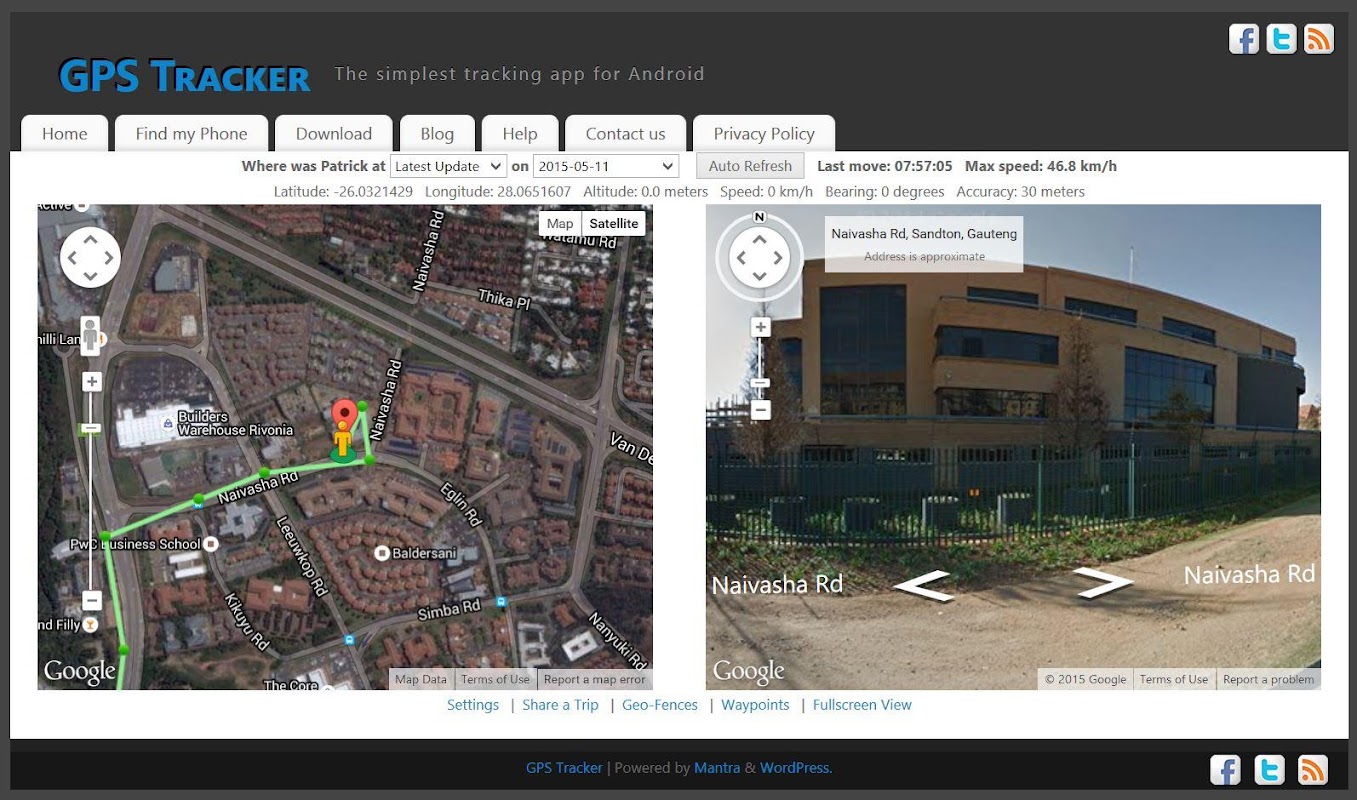This screenshot has width=1357, height=800.
Task: Rotate Street View to north with compass N
Action: 759,217
